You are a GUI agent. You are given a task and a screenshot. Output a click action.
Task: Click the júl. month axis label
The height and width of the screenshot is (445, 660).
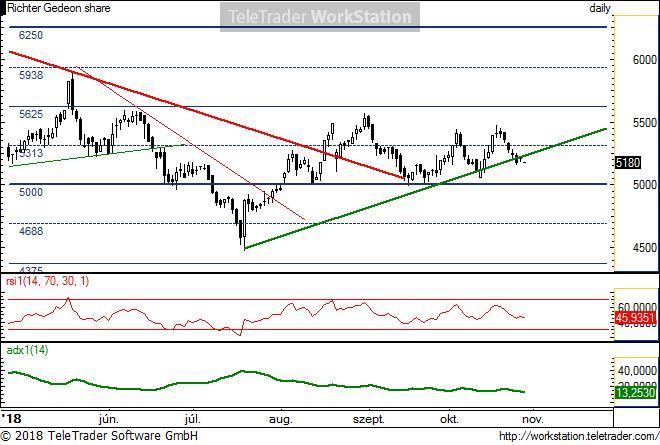pyautogui.click(x=192, y=419)
